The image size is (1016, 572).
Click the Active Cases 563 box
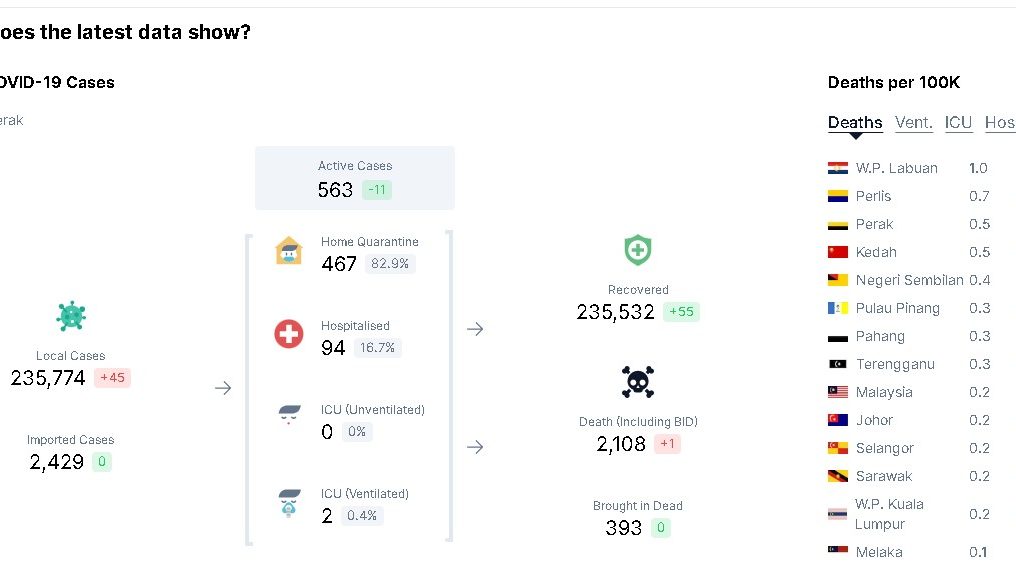355,178
